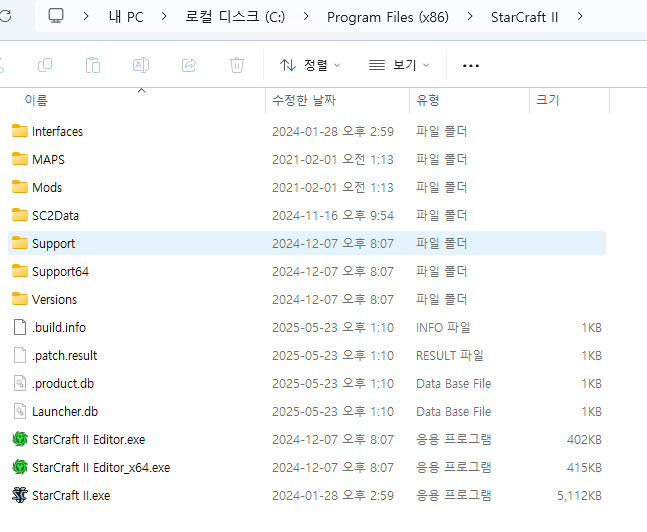Viewport: 647px width, 532px height.
Task: Click the 415KB size value
Action: tap(584, 468)
